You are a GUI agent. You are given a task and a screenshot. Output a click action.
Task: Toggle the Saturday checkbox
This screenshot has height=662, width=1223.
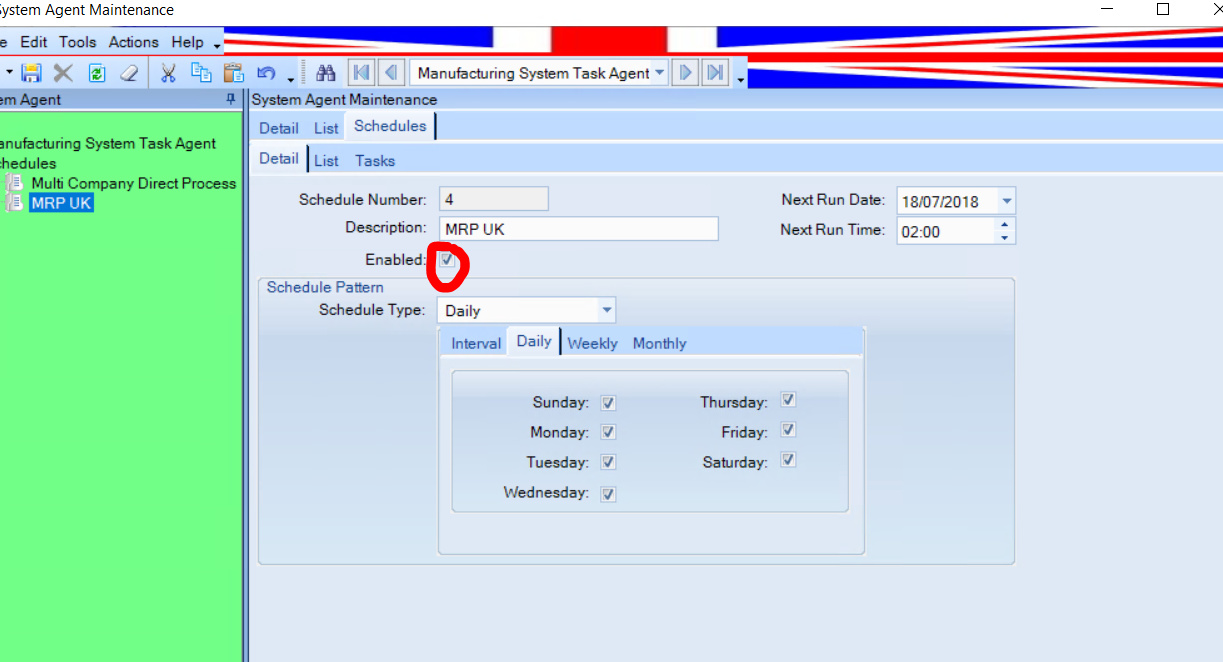click(788, 460)
